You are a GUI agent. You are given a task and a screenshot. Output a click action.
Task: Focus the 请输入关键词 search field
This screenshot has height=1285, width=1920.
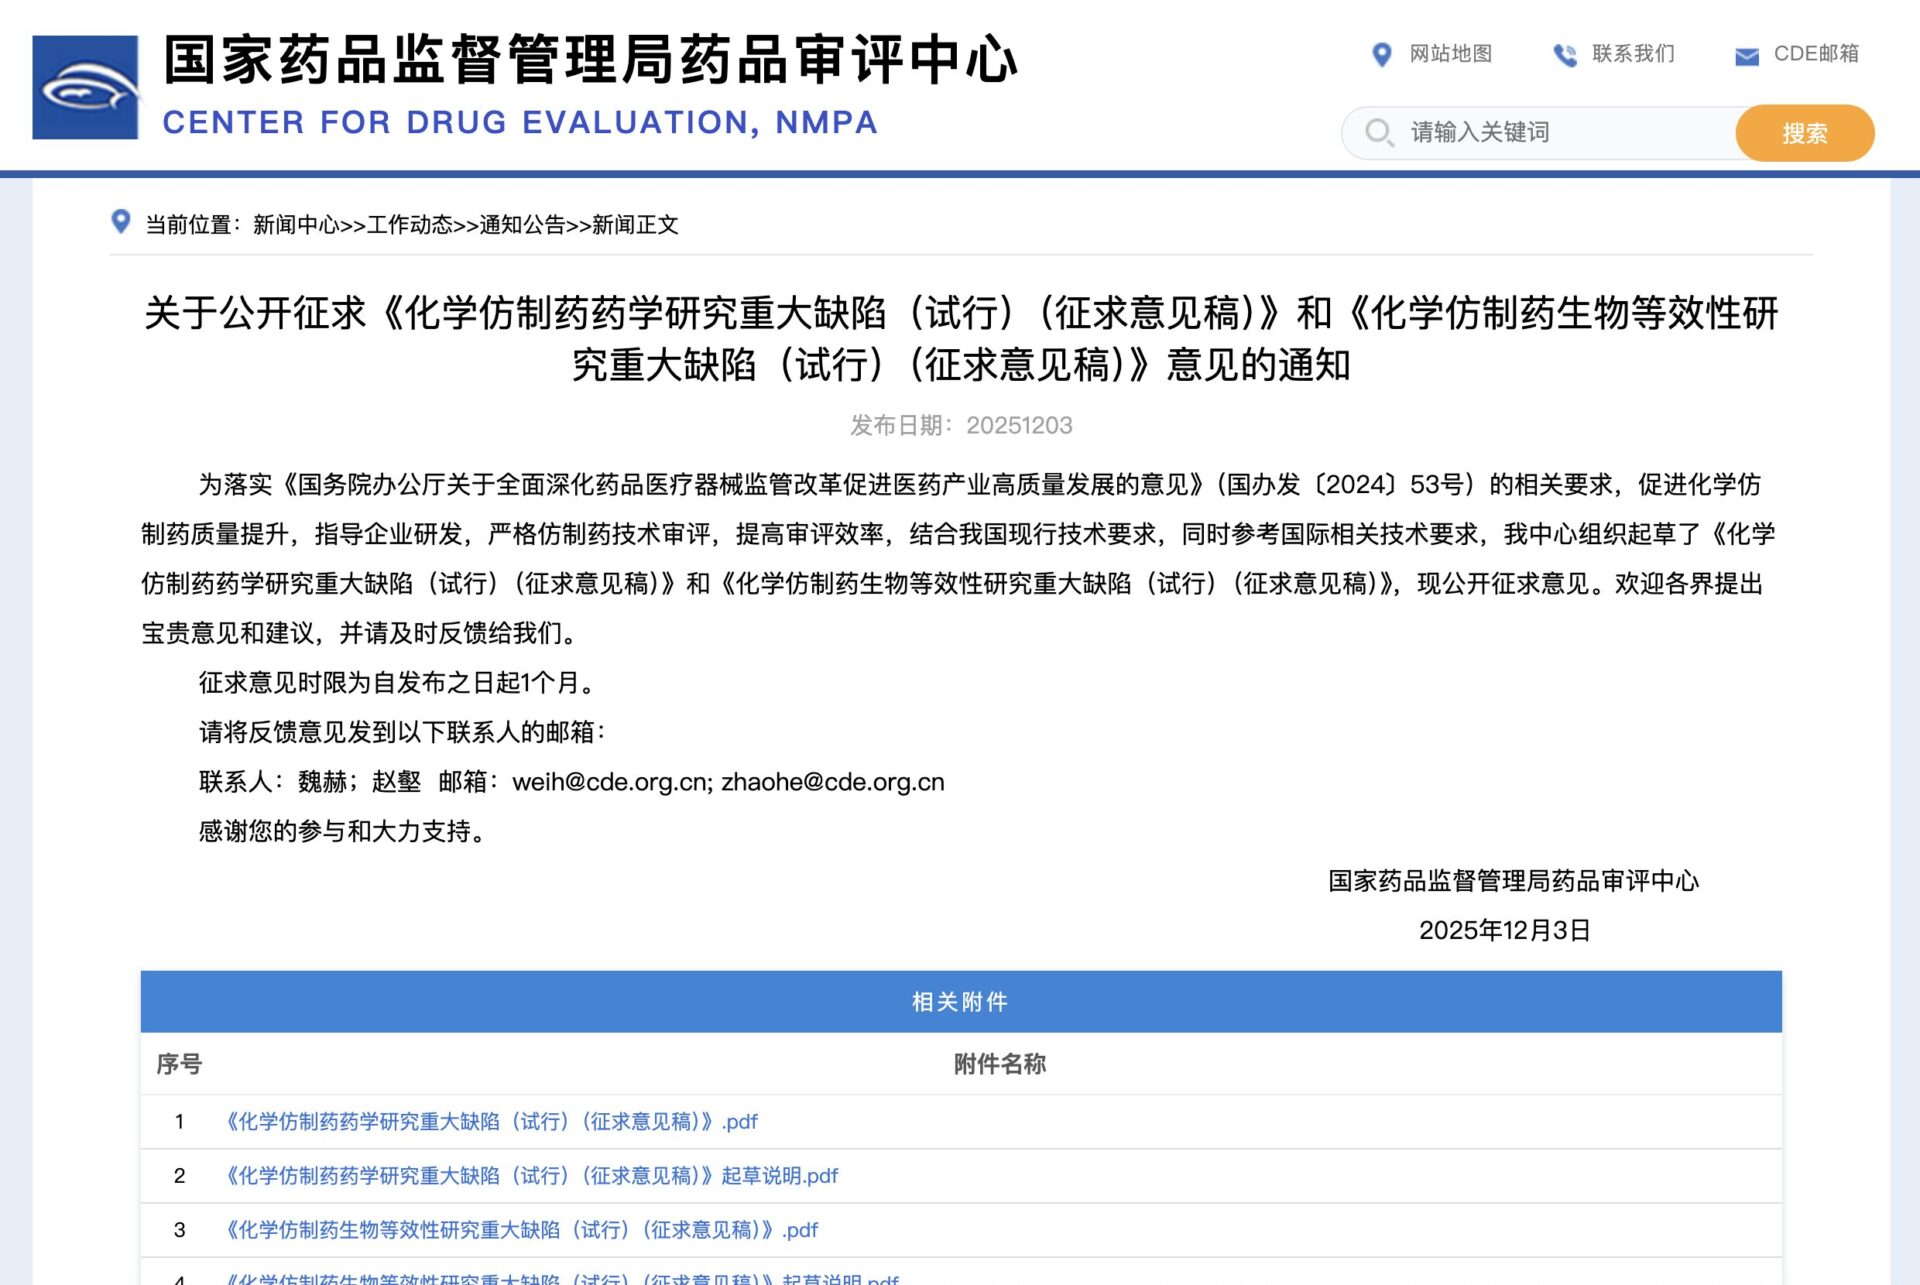(x=1560, y=132)
